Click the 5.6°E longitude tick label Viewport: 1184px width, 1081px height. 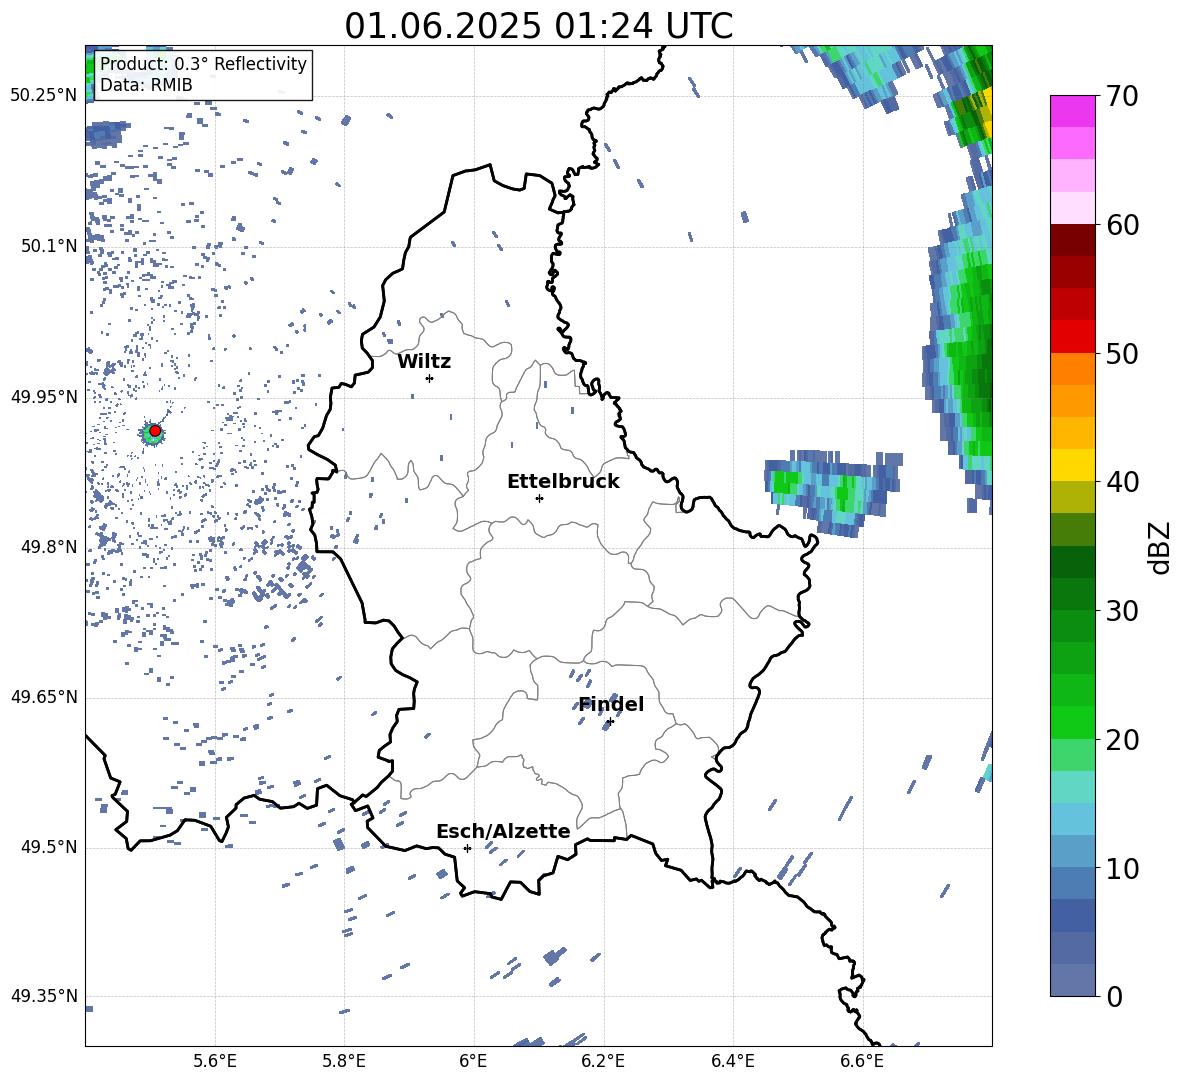click(215, 1061)
